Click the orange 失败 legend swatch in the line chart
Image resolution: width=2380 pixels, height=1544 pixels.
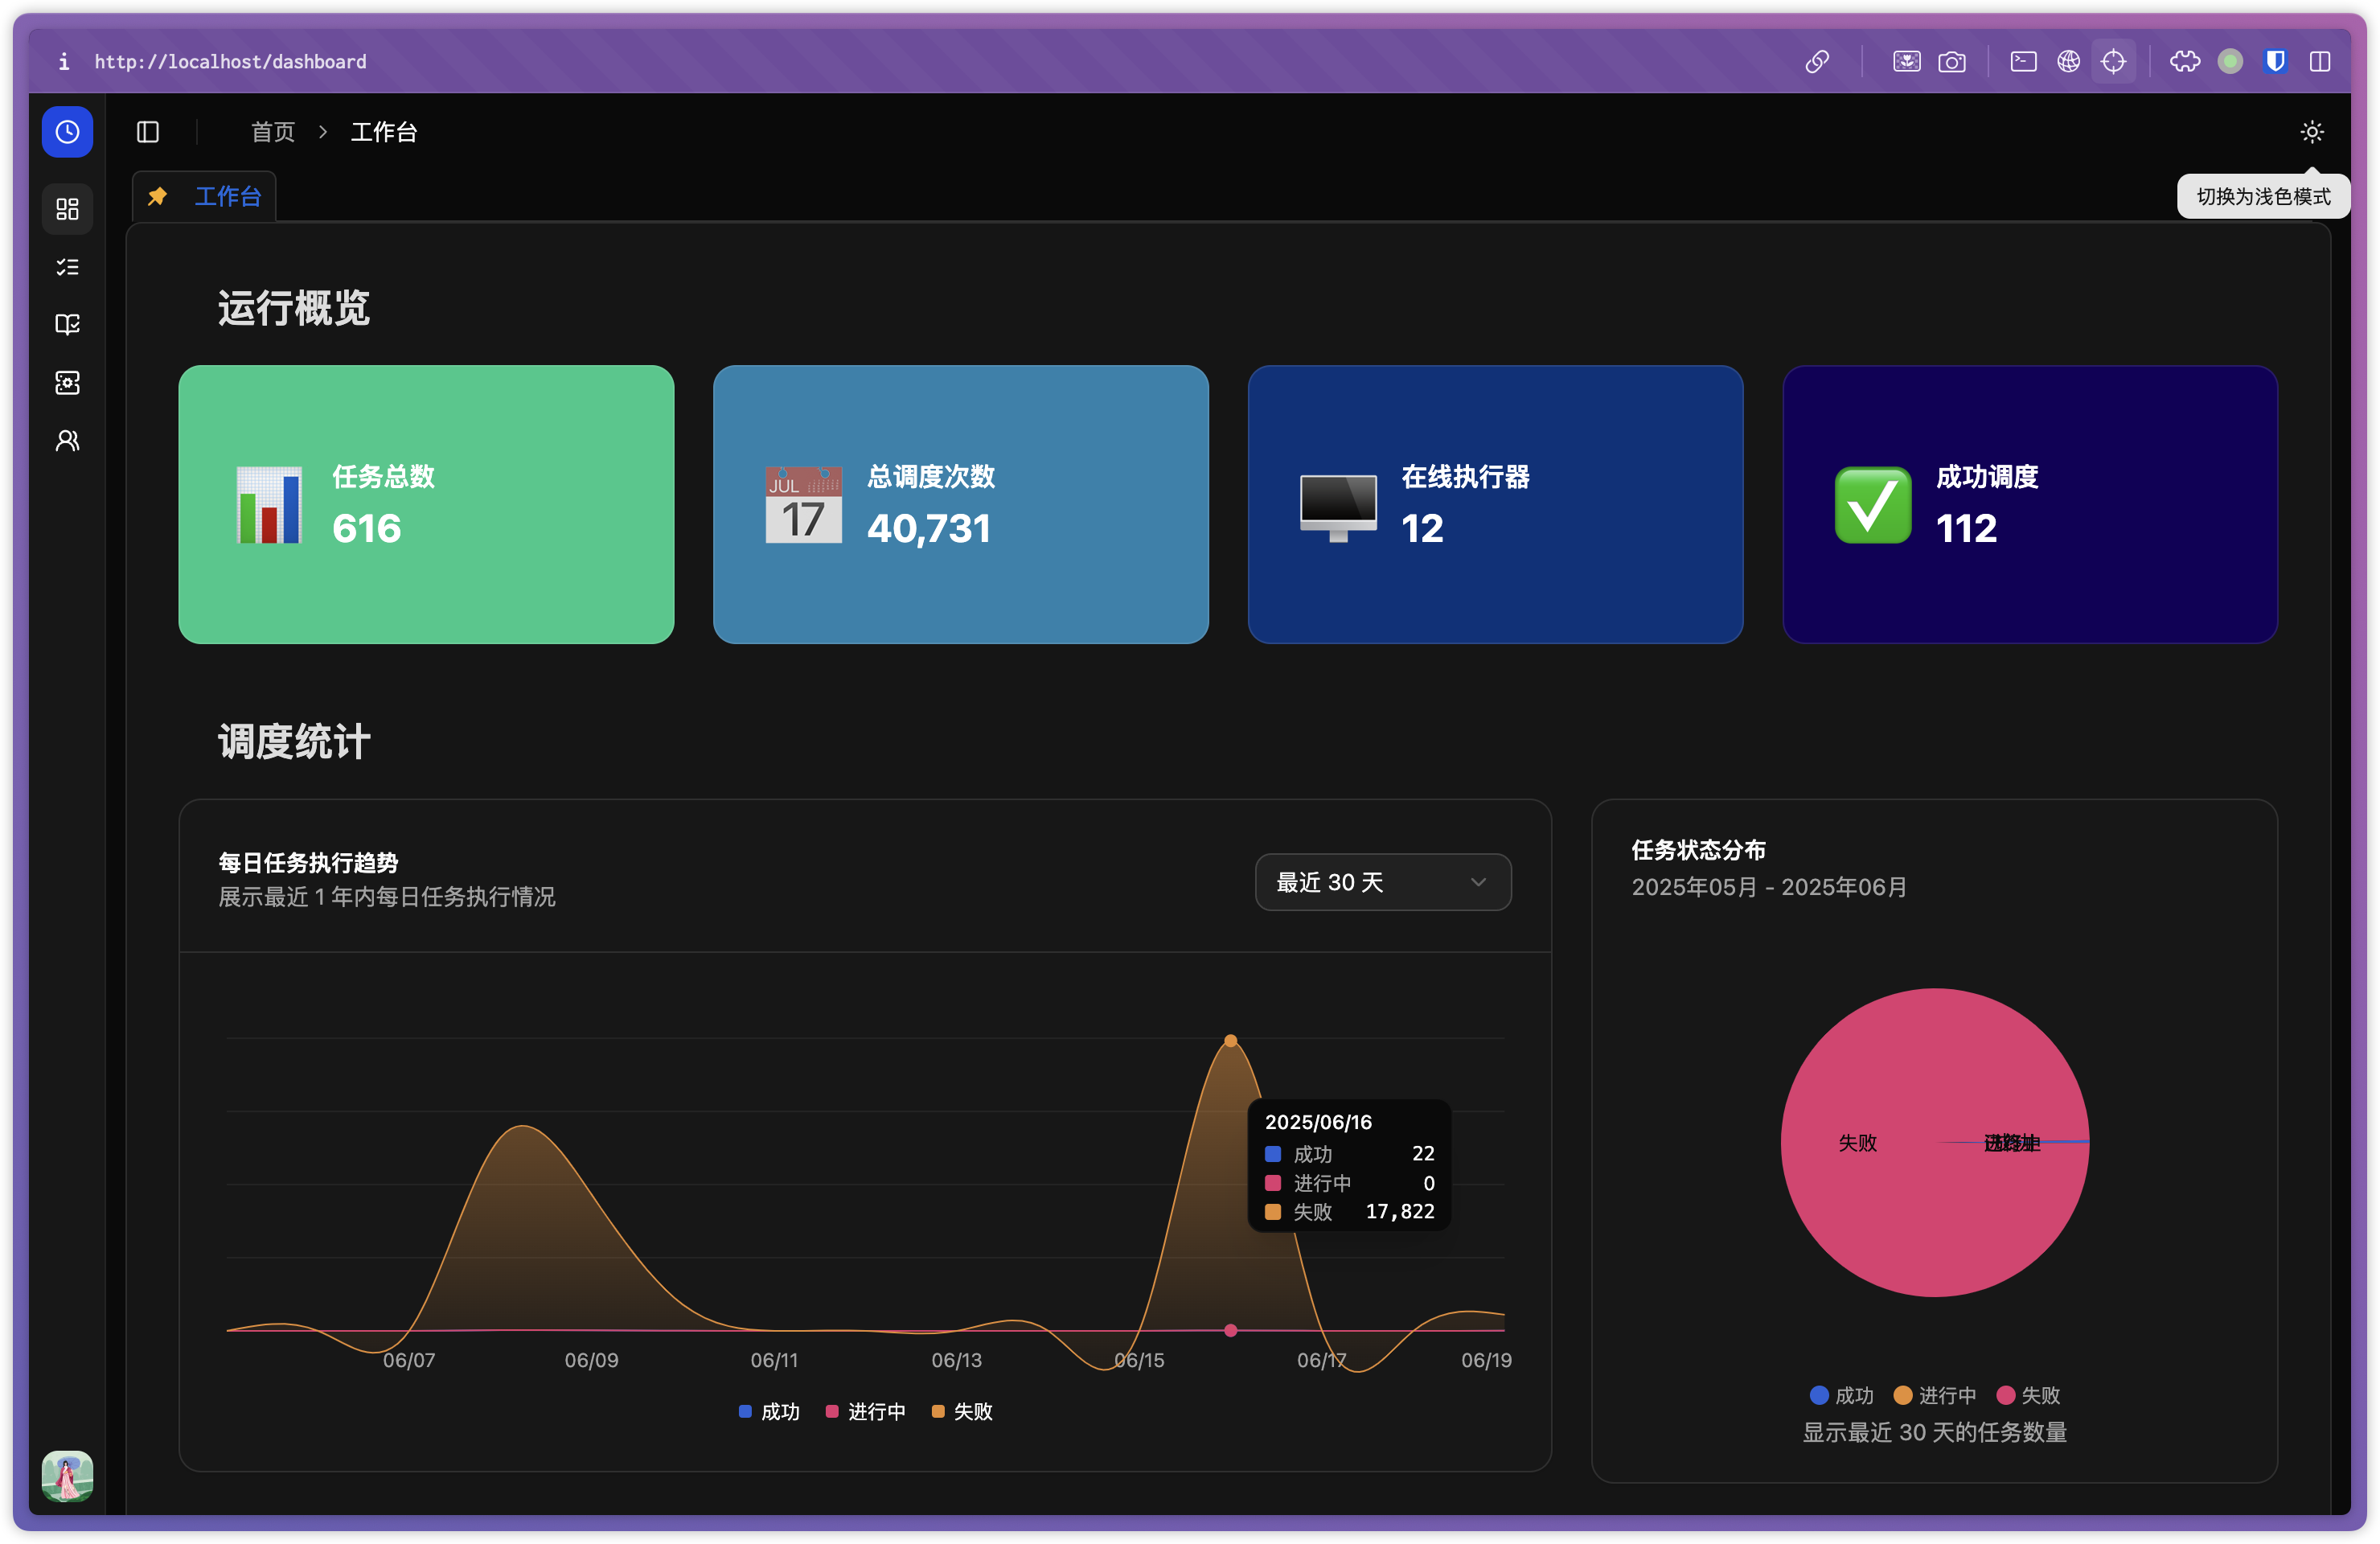click(938, 1411)
